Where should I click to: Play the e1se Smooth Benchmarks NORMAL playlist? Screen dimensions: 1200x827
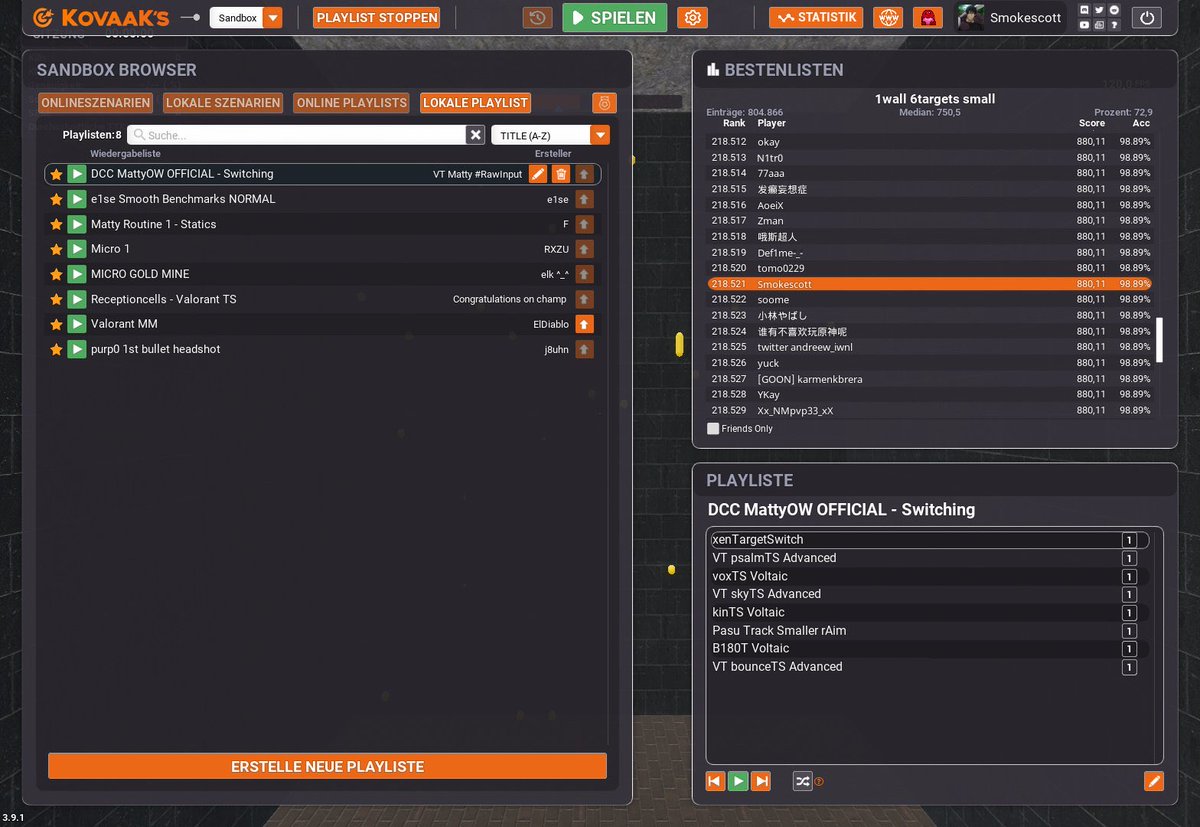(x=77, y=199)
